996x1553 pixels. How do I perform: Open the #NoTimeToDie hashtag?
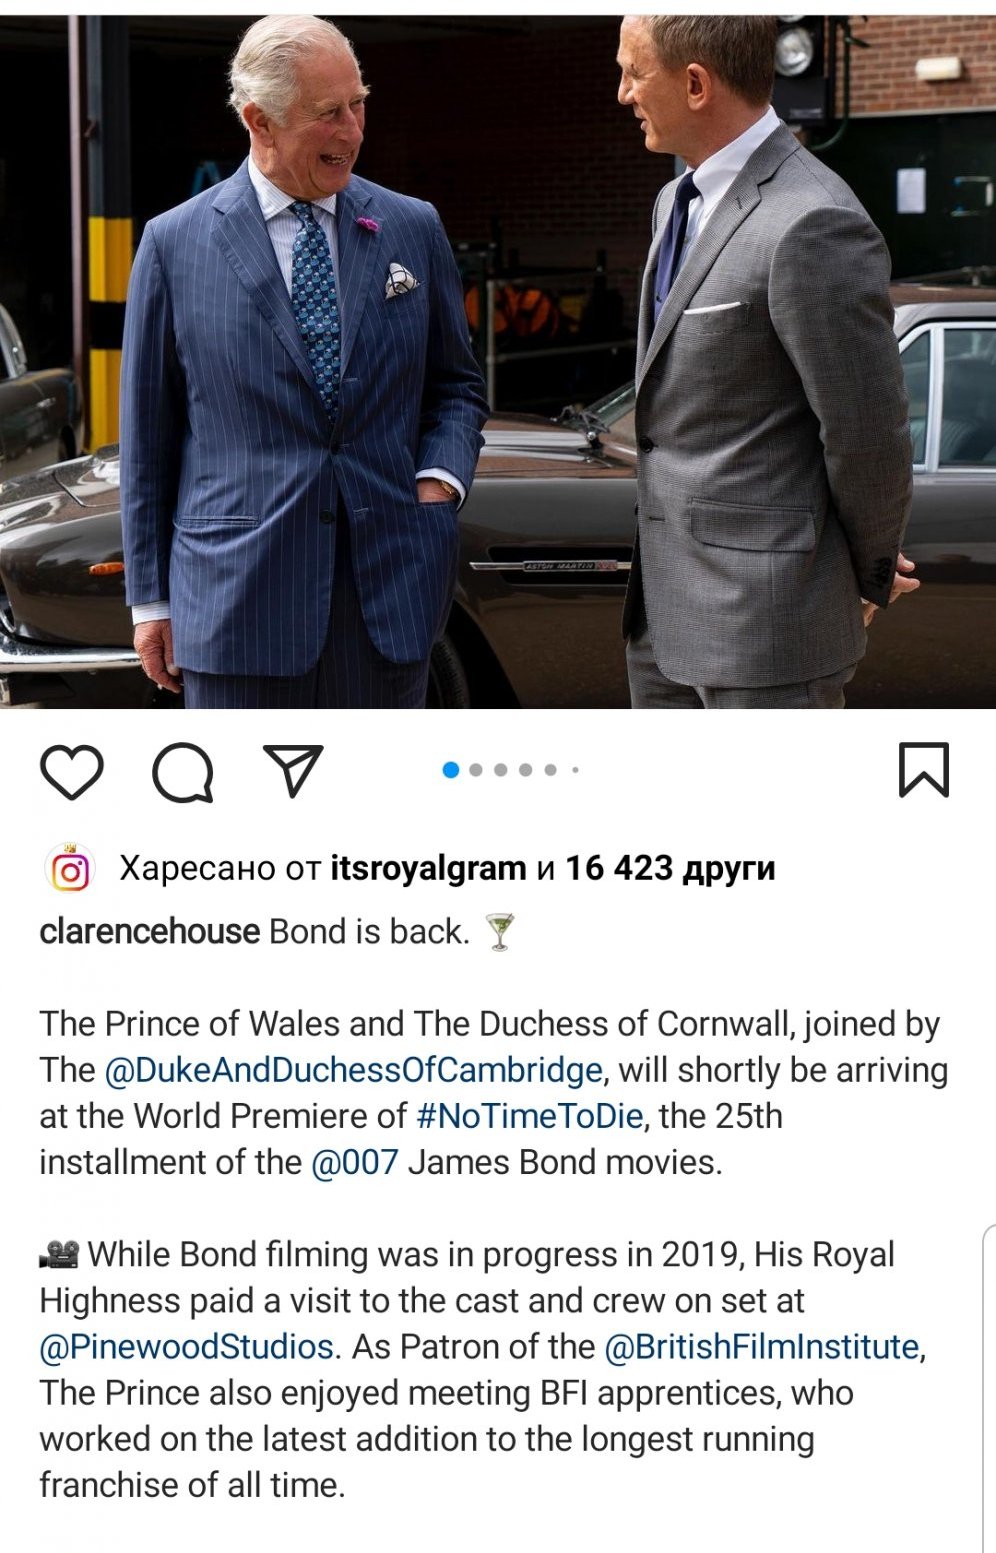point(529,1116)
